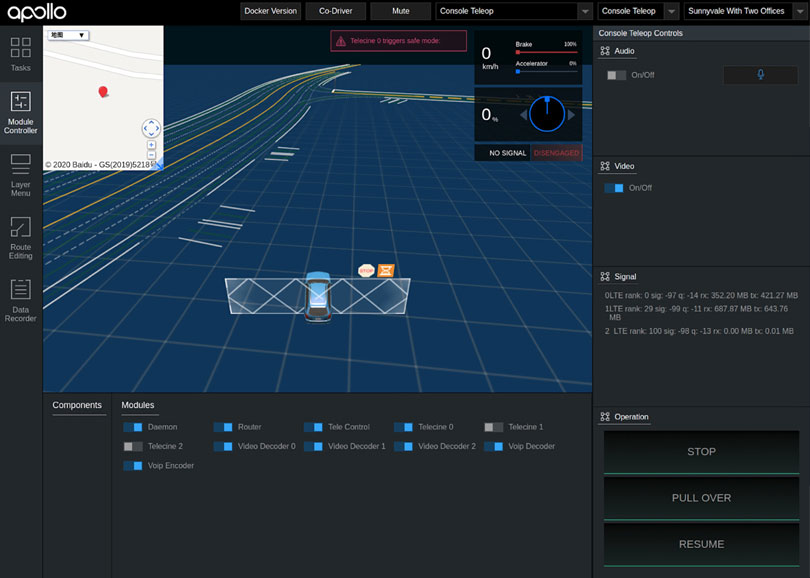This screenshot has height=578, width=810.
Task: Click the steering wheel angle dial
Action: point(547,114)
